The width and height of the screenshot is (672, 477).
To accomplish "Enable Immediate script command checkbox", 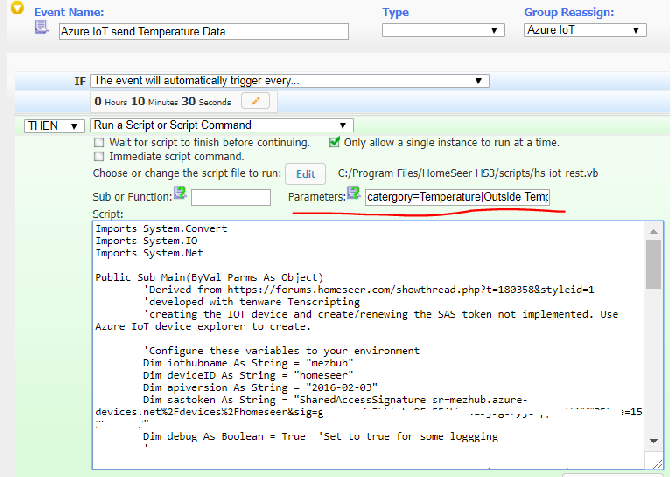I will (98, 156).
